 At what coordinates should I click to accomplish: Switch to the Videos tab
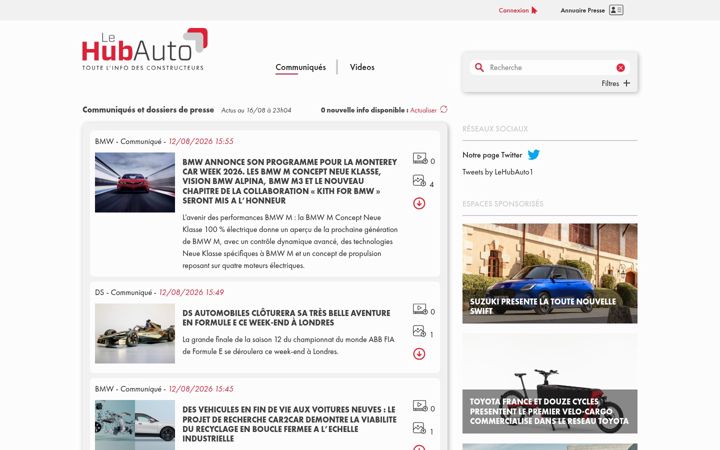362,67
